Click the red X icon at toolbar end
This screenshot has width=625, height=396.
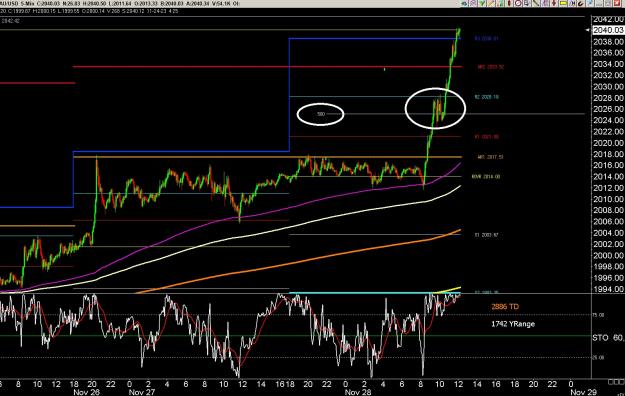[617, 3]
